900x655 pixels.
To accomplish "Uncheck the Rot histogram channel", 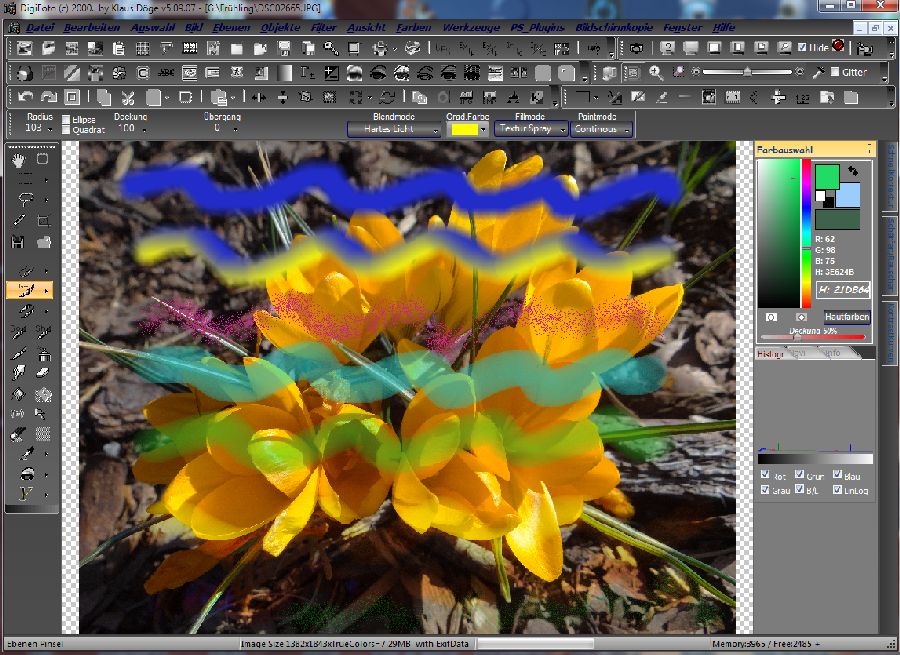I will click(x=765, y=475).
